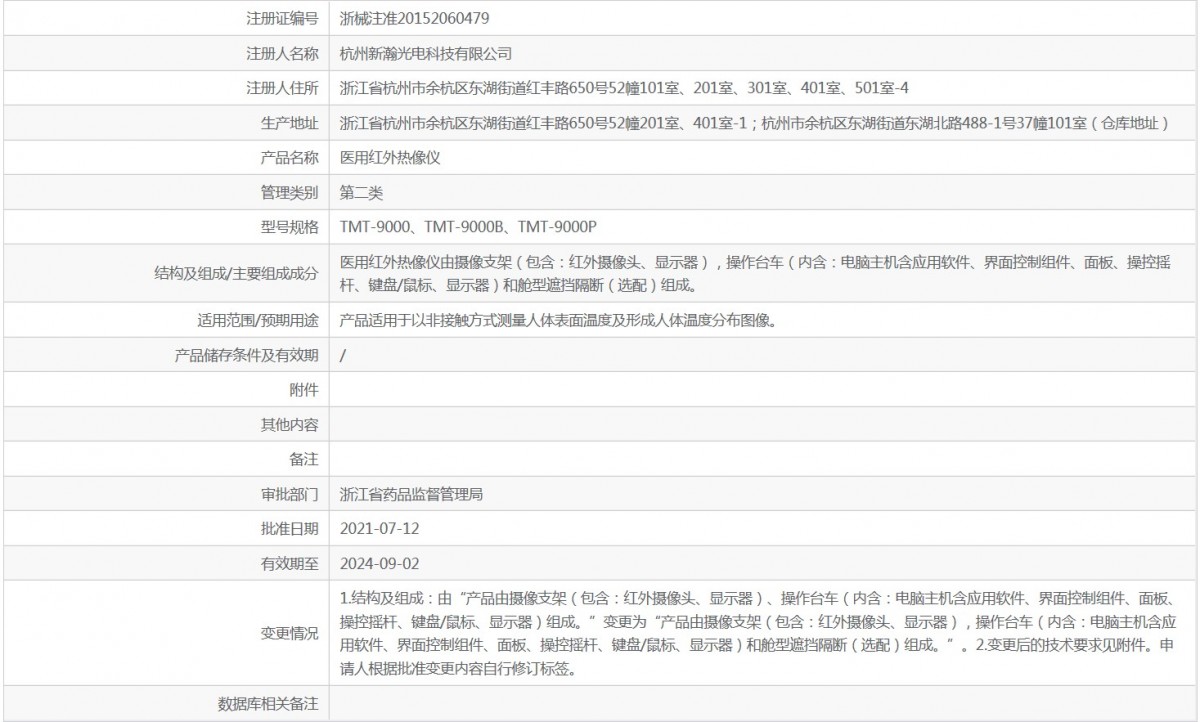The image size is (1200, 722).
Task: Click the 数据库相关备注 label
Action: (x=268, y=704)
